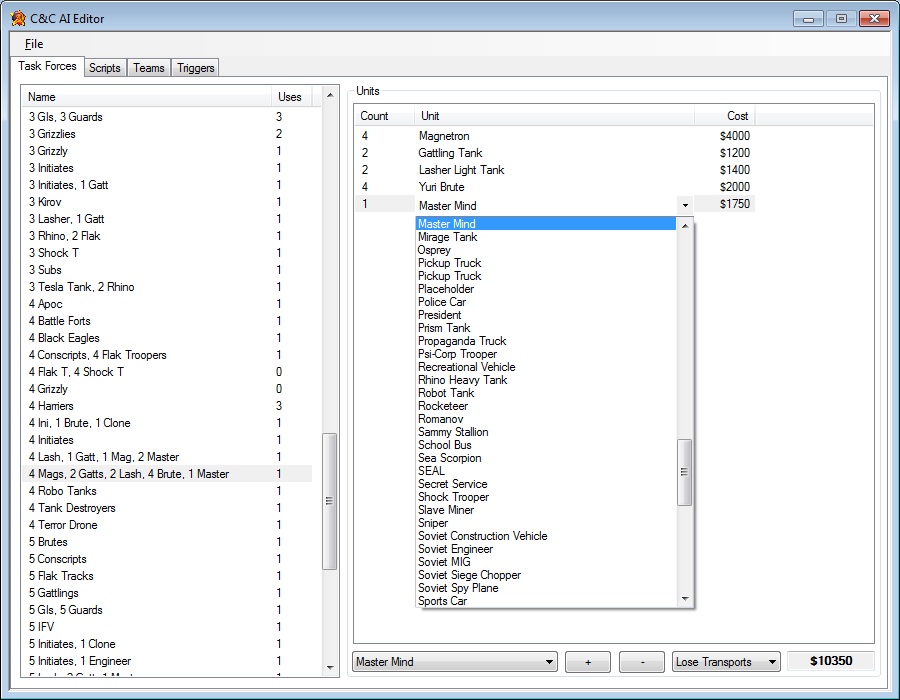Select the Gattling Tank unit row

coord(554,153)
